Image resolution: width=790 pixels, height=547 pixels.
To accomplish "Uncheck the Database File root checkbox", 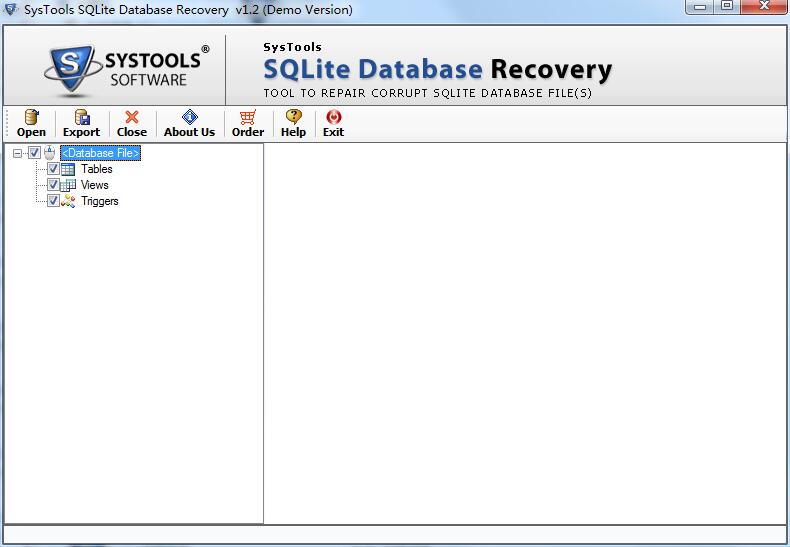I will [34, 153].
